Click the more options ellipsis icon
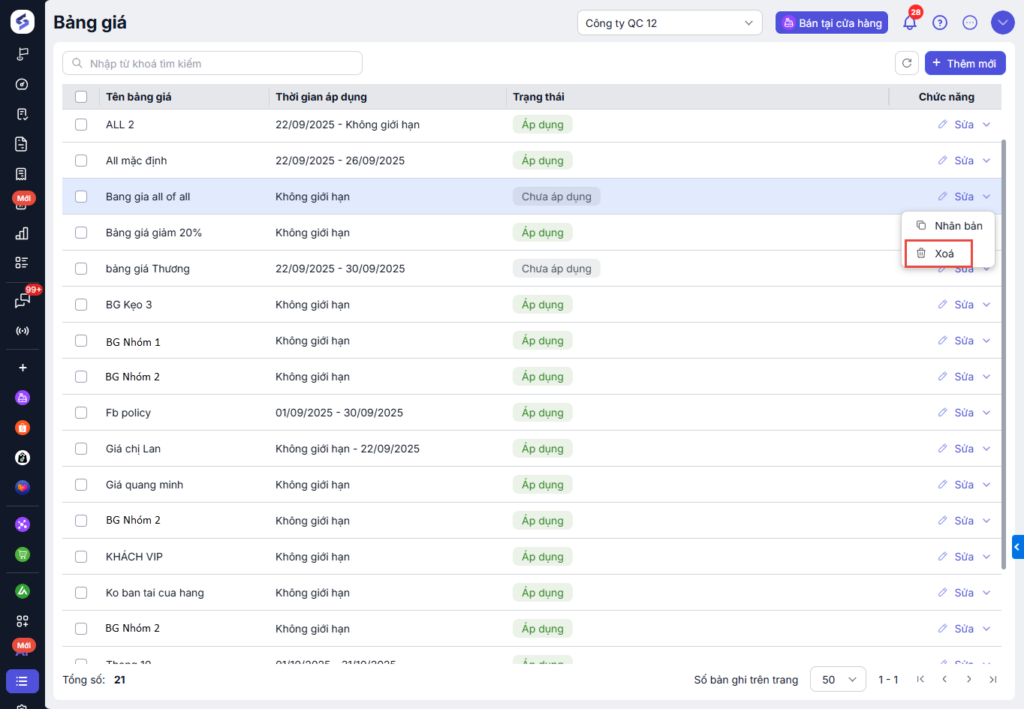The image size is (1024, 709). coord(969,23)
